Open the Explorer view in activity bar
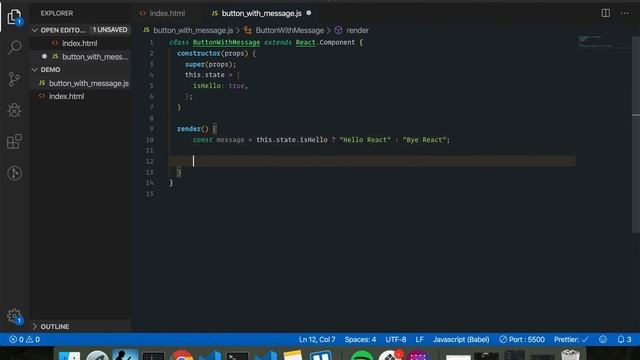Image resolution: width=640 pixels, height=360 pixels. 14,17
